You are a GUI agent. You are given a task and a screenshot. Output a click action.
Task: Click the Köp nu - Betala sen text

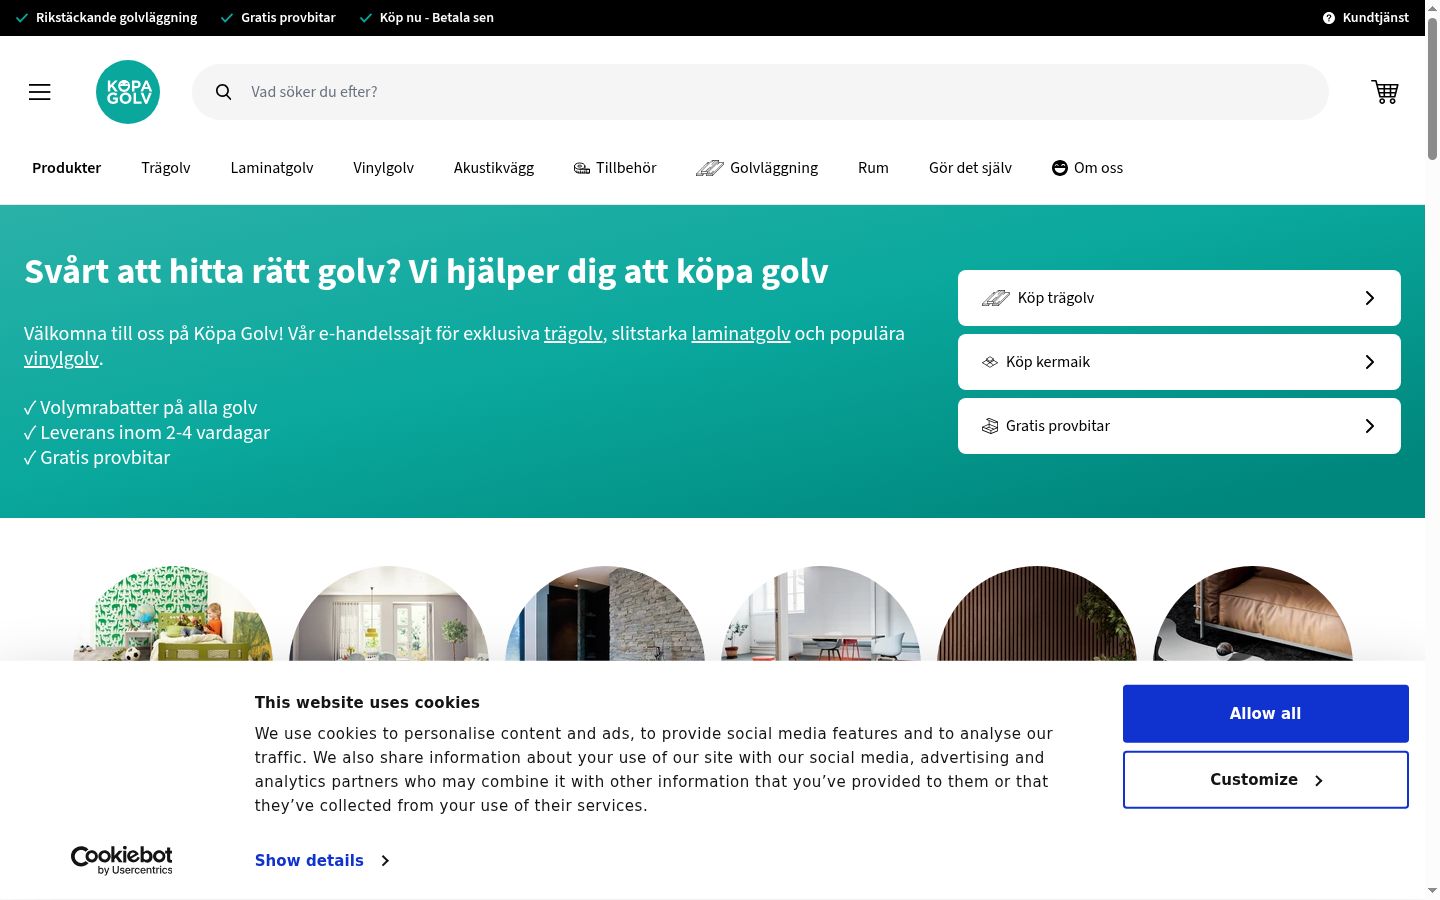[437, 18]
